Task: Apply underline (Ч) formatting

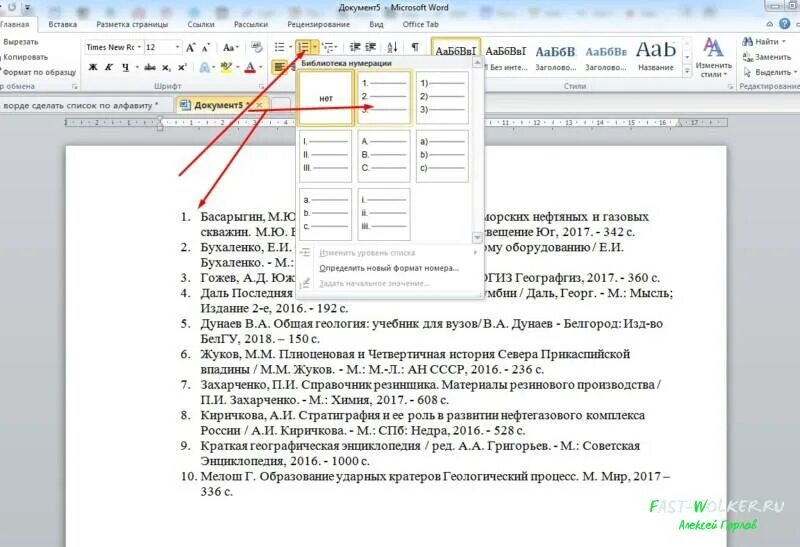Action: pyautogui.click(x=125, y=67)
